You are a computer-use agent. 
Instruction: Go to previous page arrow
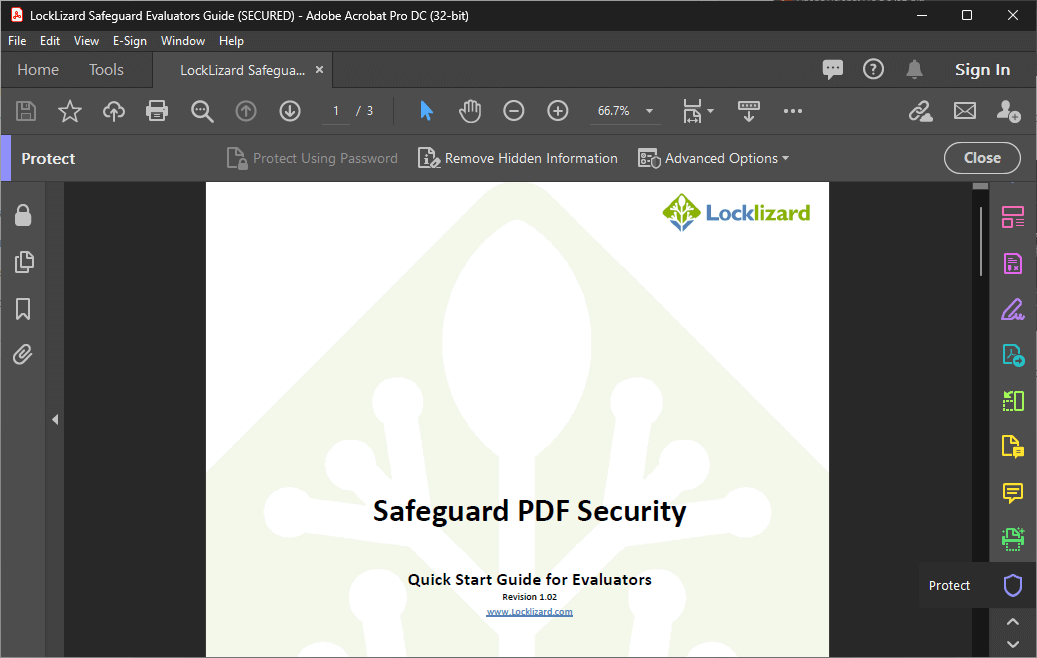[x=246, y=111]
